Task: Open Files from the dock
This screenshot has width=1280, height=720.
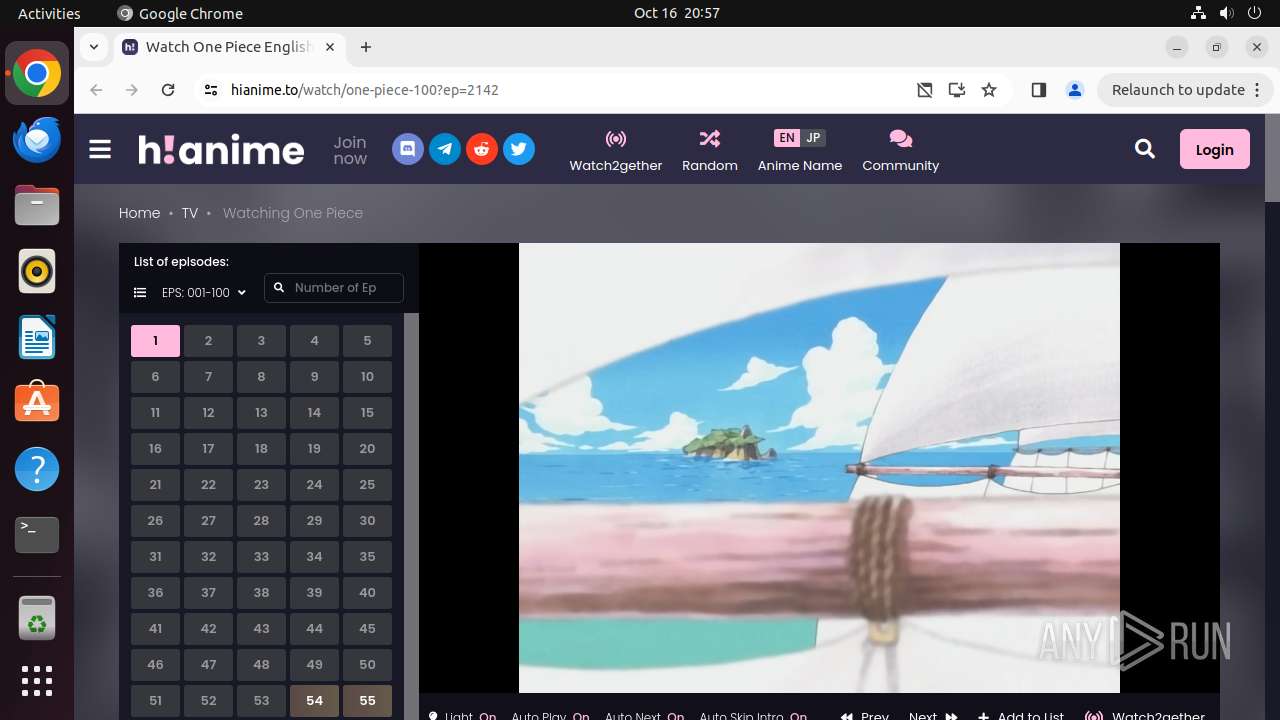Action: click(37, 205)
